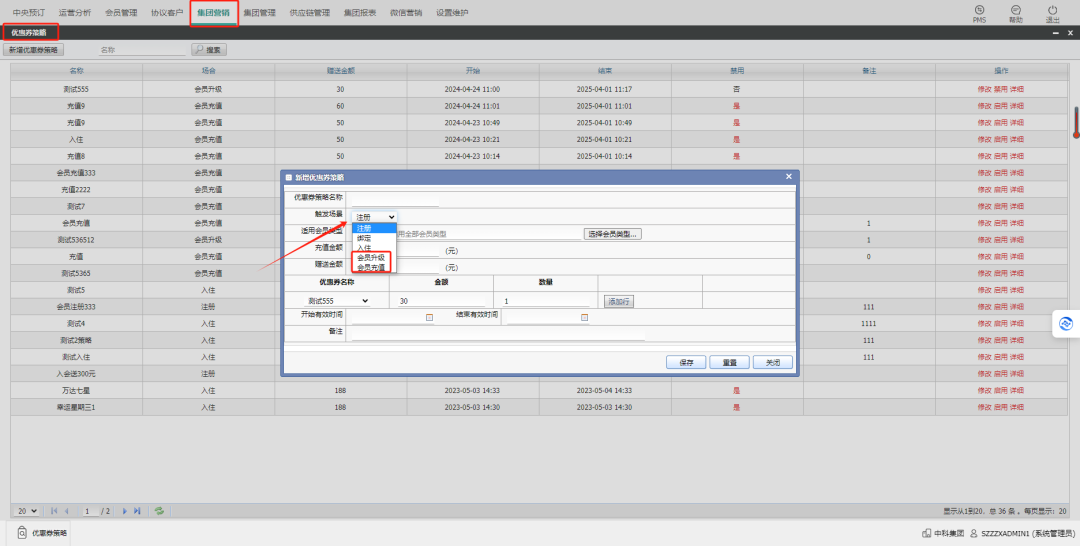The width and height of the screenshot is (1080, 546).
Task: Click the floating blue widget icon at right edge
Action: [x=1066, y=324]
